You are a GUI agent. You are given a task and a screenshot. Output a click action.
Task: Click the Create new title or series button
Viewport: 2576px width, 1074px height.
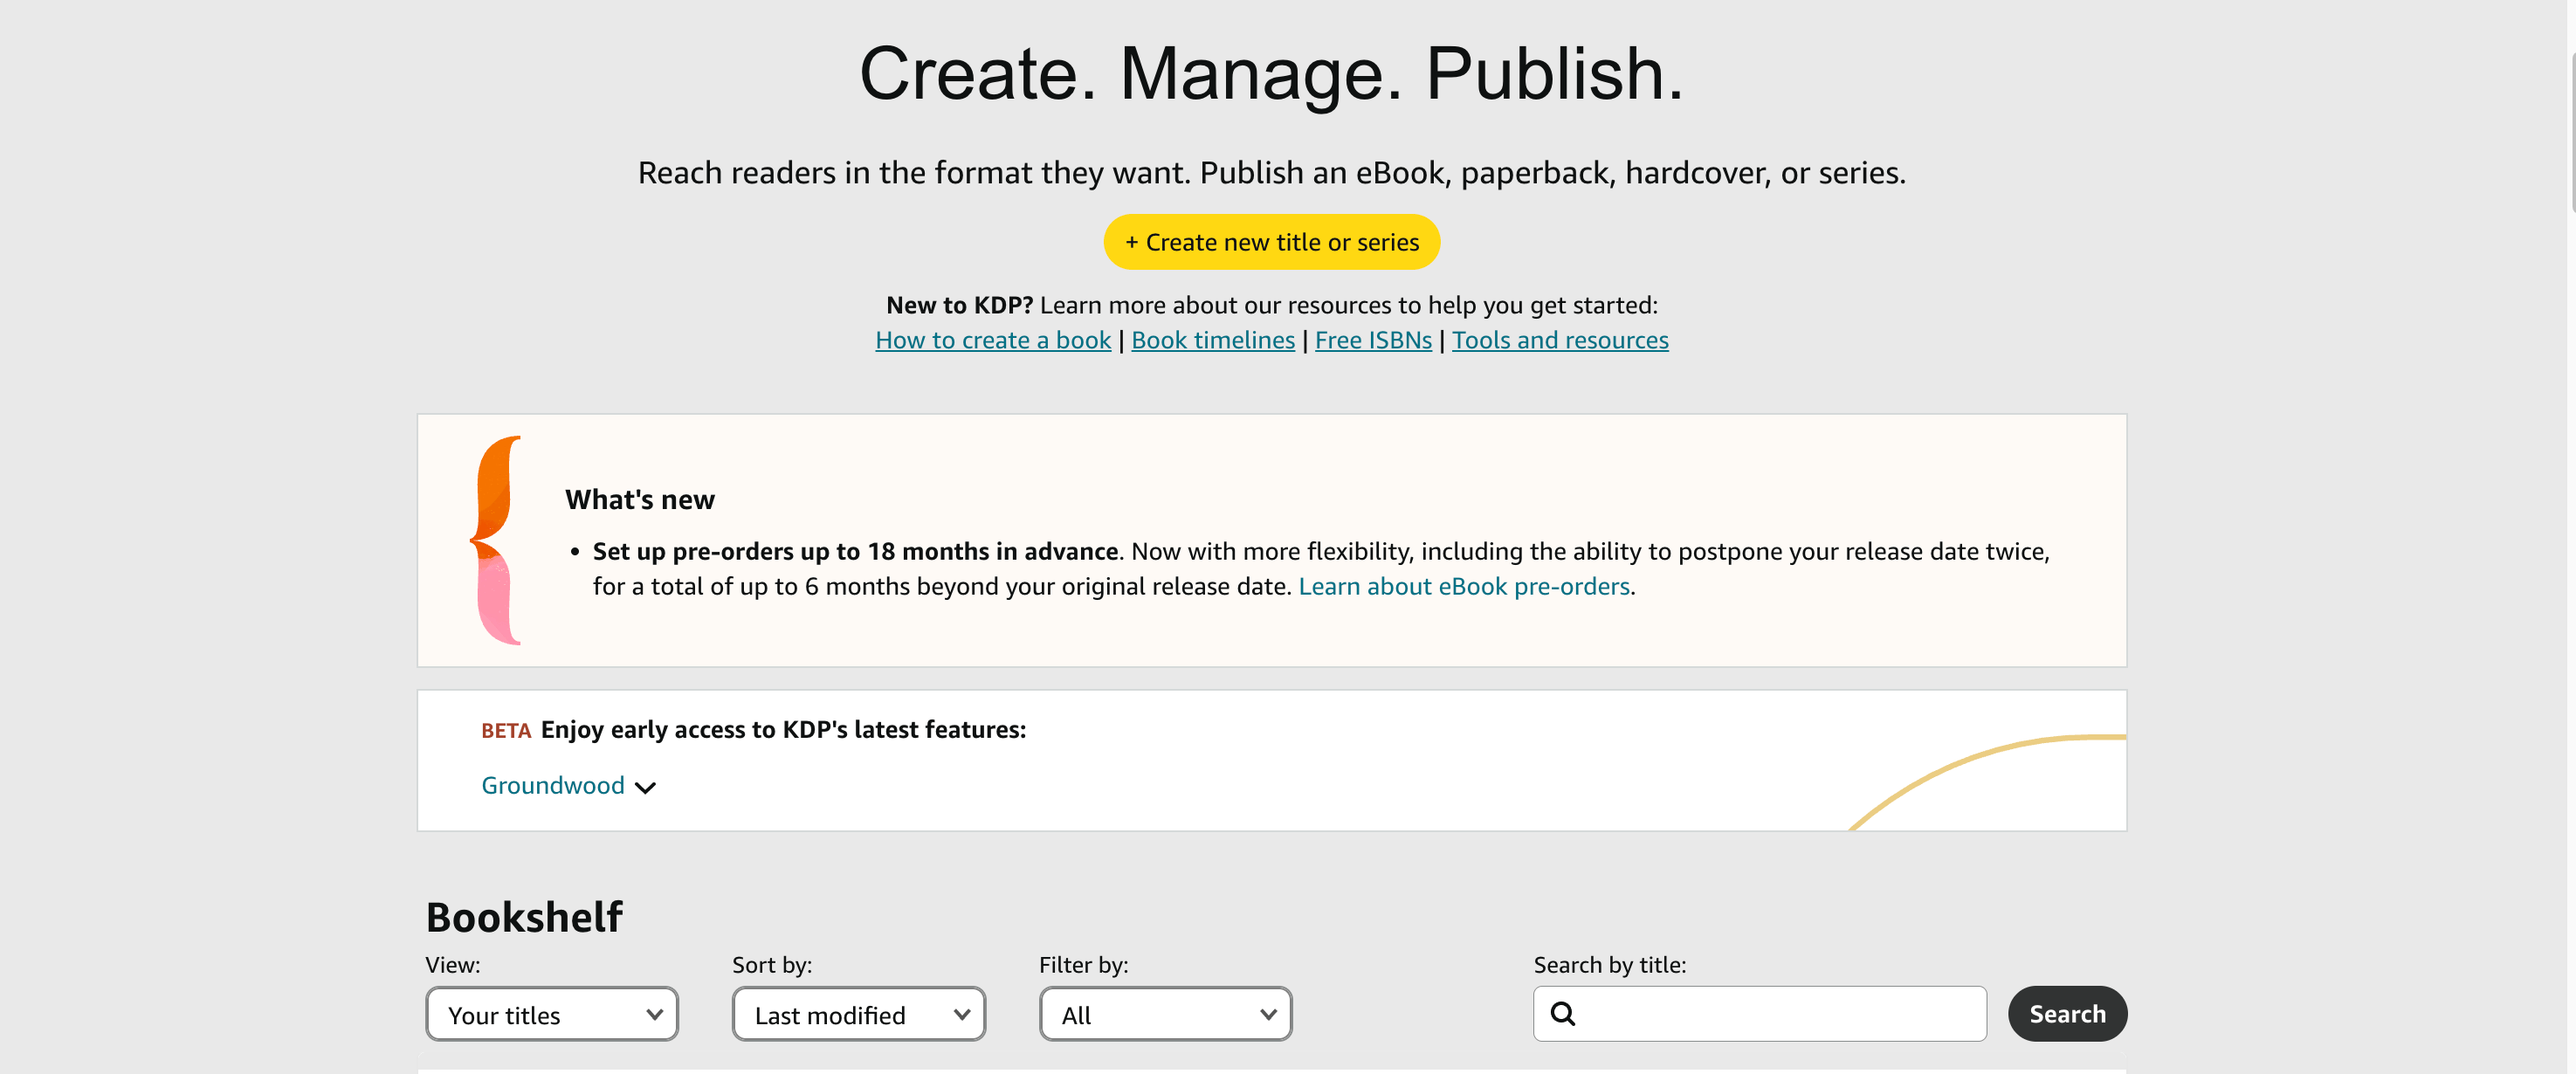1271,242
